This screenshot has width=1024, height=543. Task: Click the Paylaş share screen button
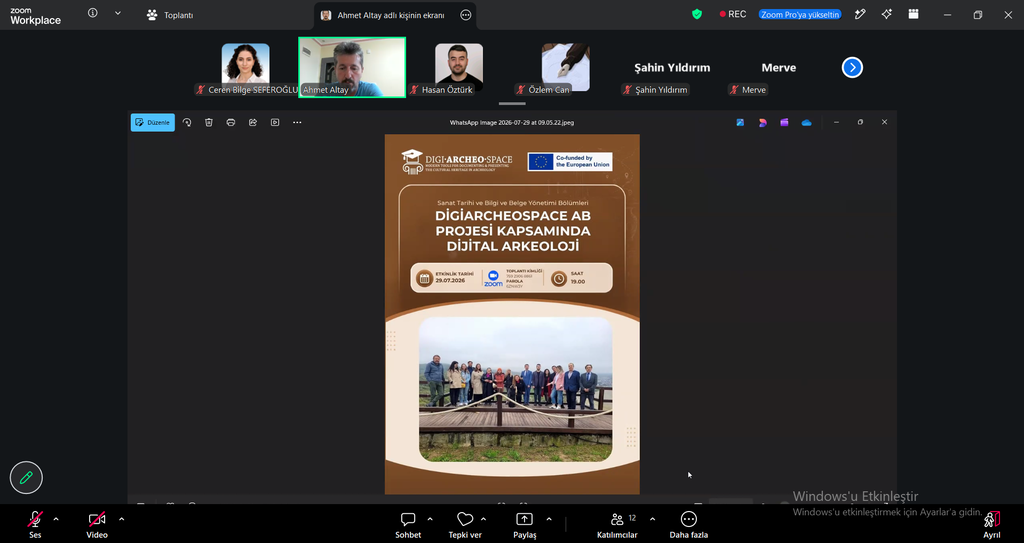524,525
